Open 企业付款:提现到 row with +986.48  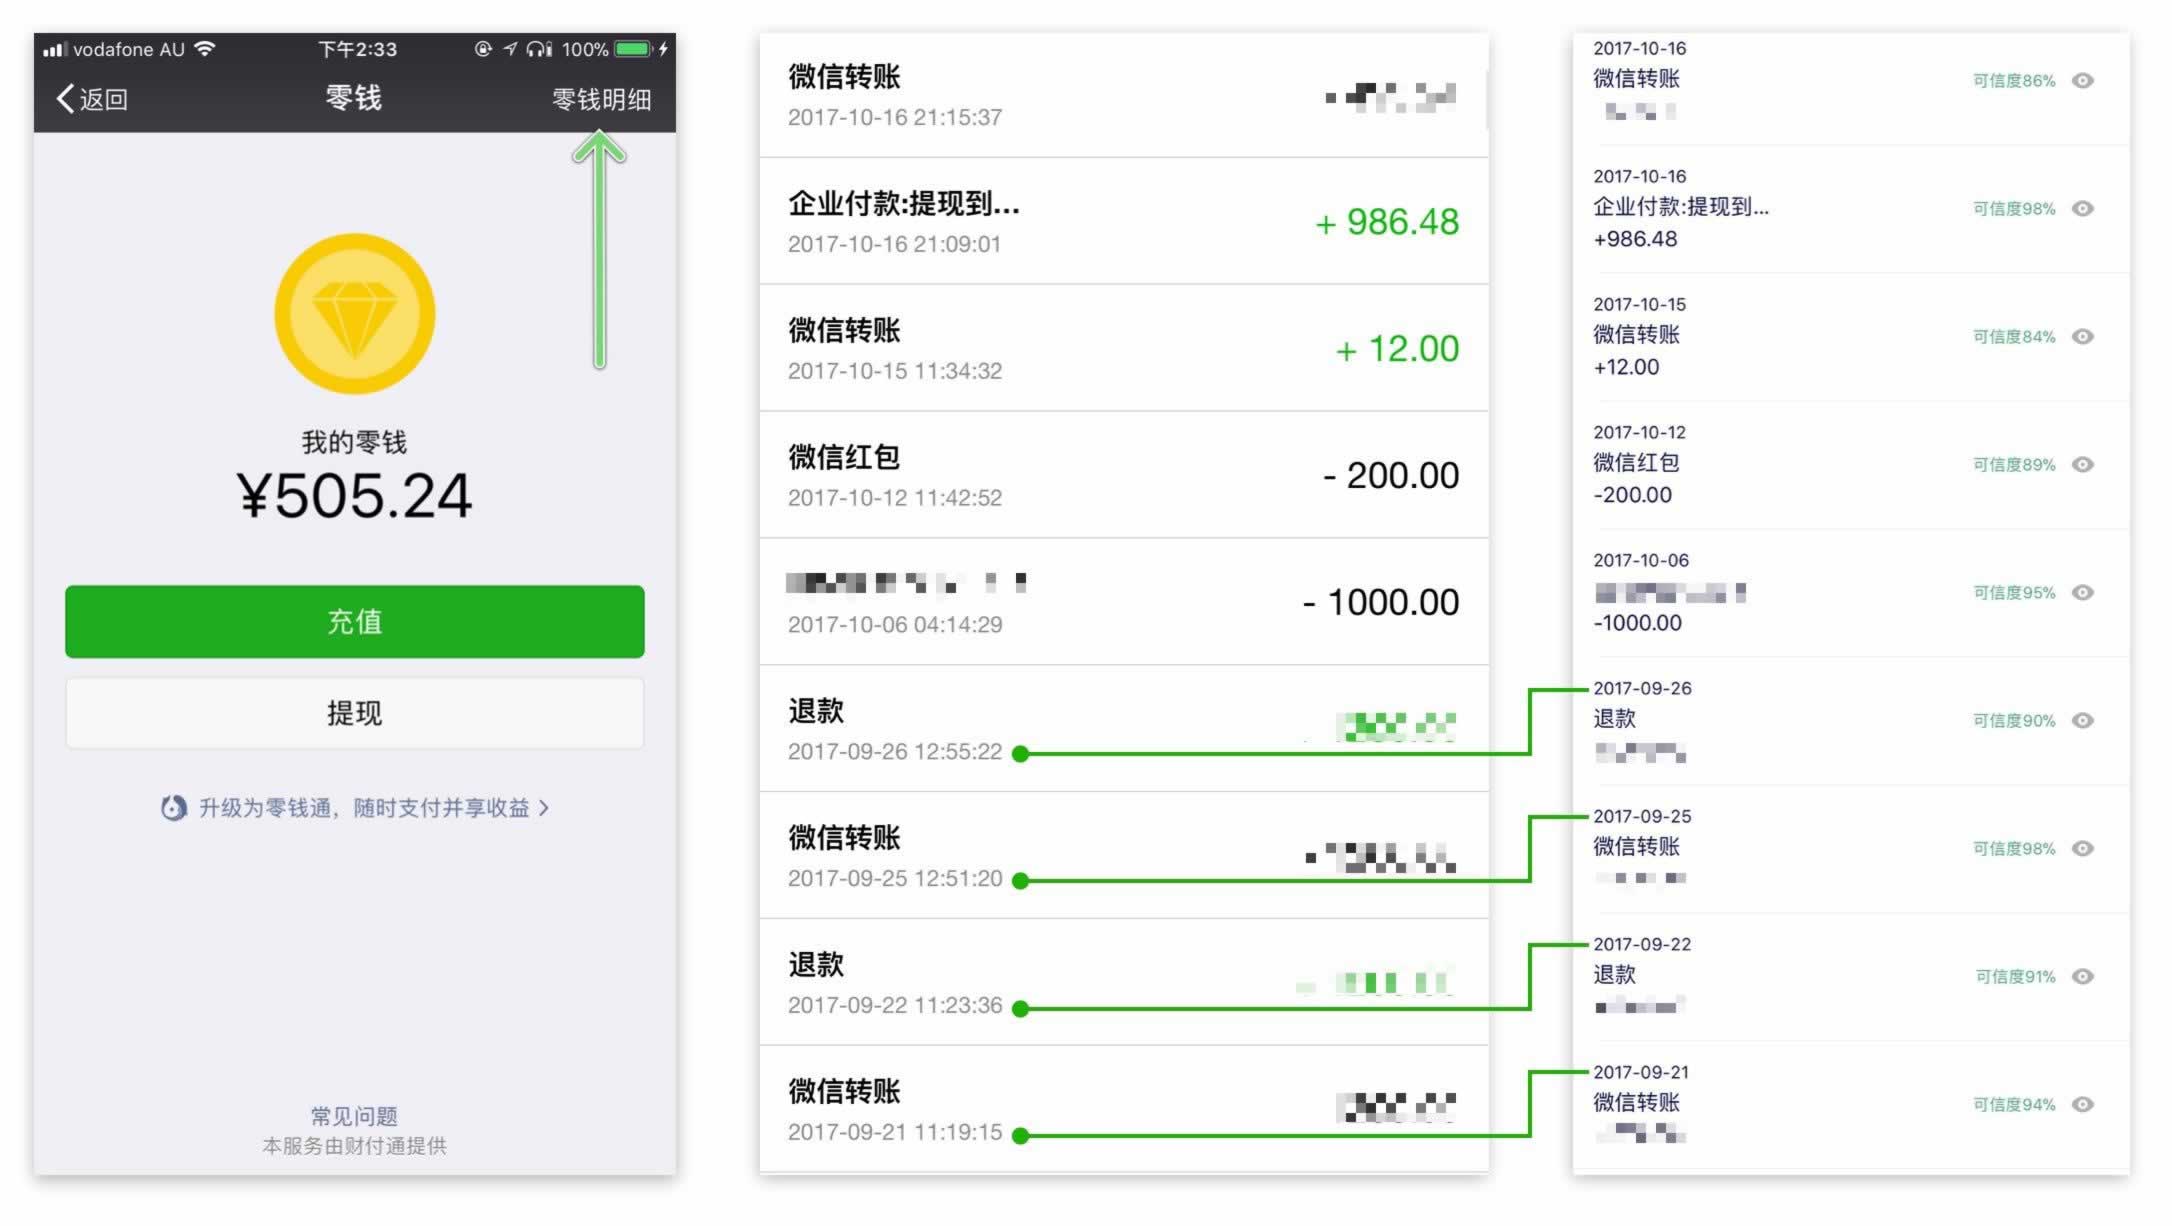1123,221
